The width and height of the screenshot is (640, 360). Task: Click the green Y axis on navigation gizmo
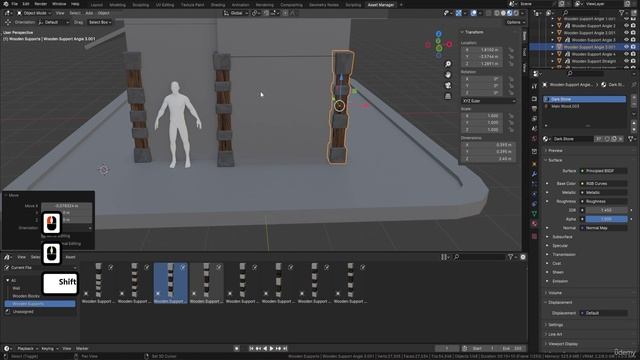coord(439,48)
